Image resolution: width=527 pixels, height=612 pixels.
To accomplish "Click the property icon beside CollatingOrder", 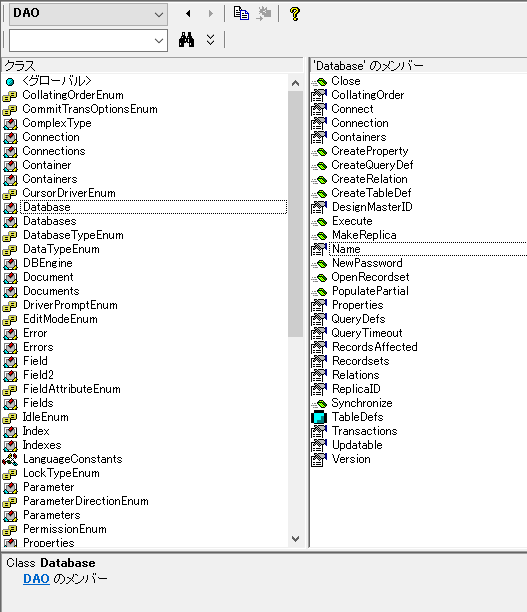I will [319, 95].
